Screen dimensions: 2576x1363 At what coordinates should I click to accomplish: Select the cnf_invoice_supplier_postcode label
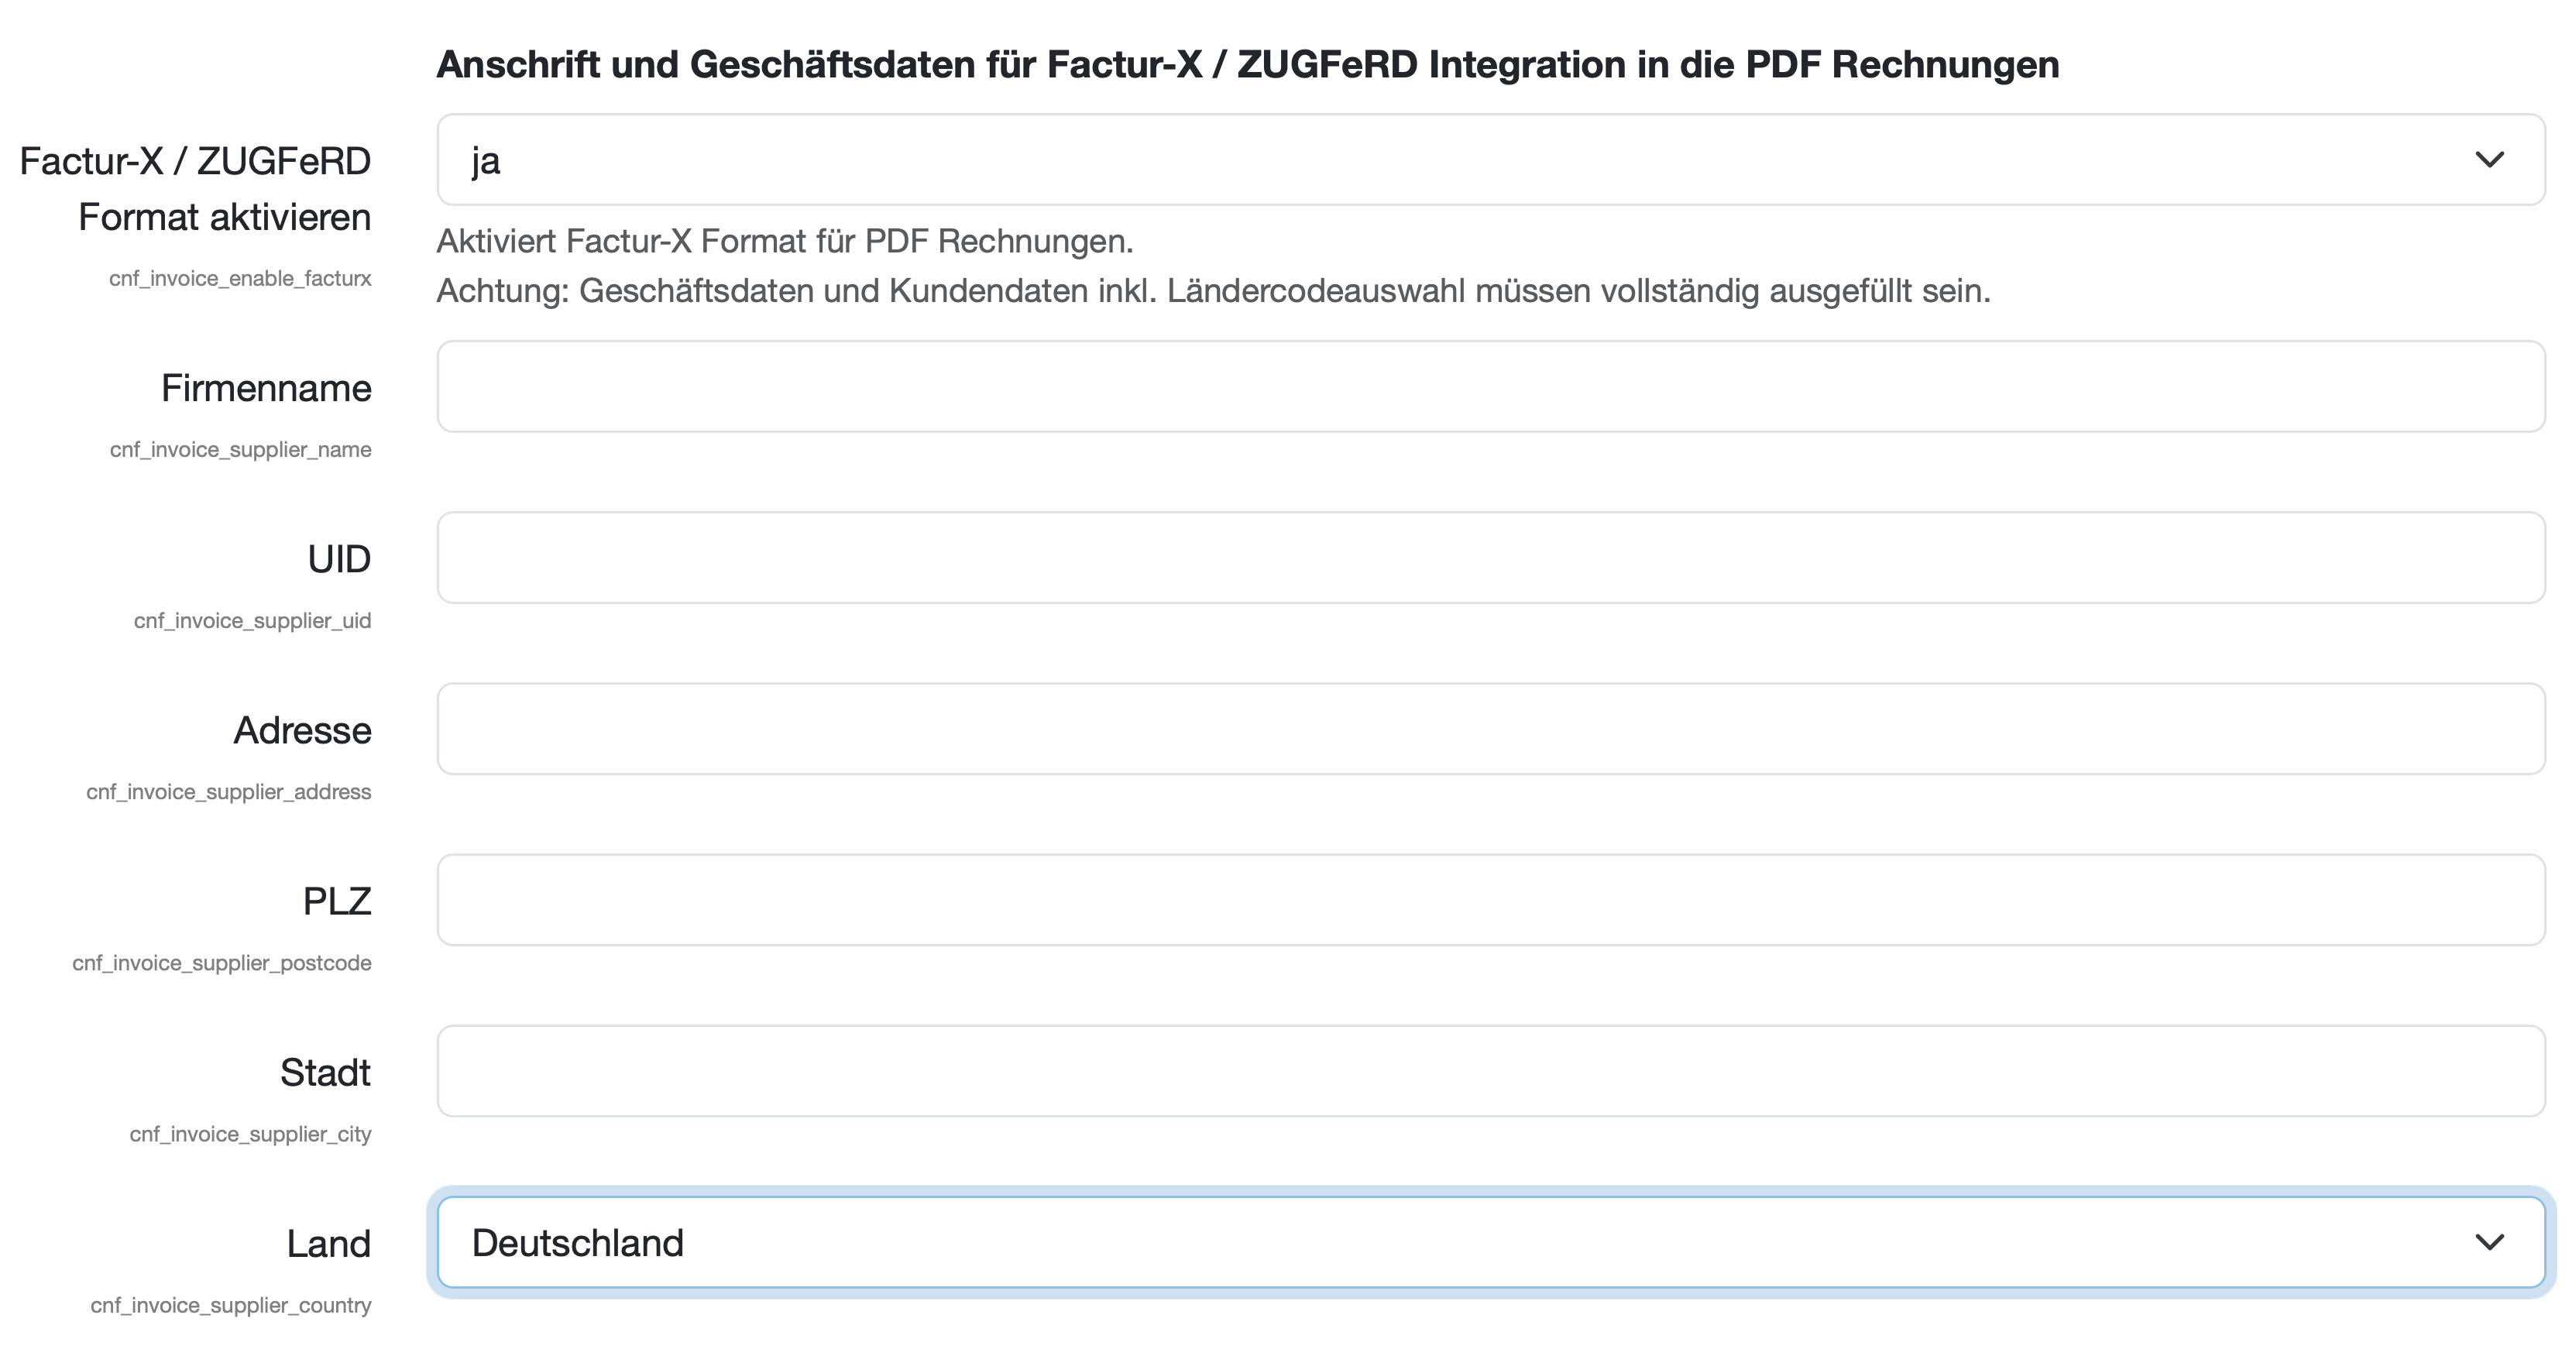(x=222, y=962)
